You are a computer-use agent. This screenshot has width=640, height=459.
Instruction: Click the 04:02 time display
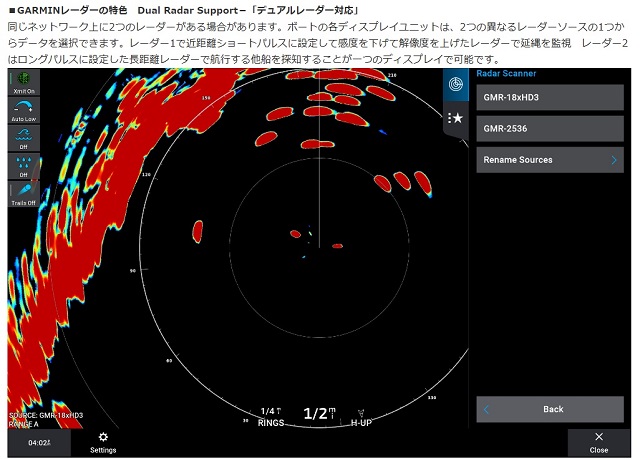click(39, 442)
